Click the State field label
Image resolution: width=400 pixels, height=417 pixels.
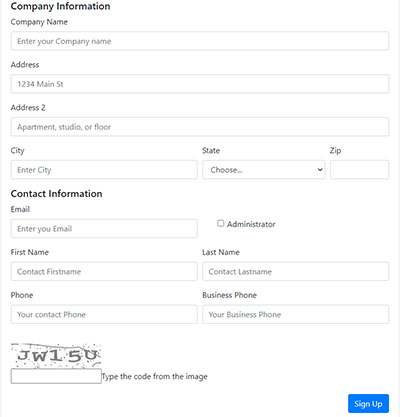(x=211, y=151)
